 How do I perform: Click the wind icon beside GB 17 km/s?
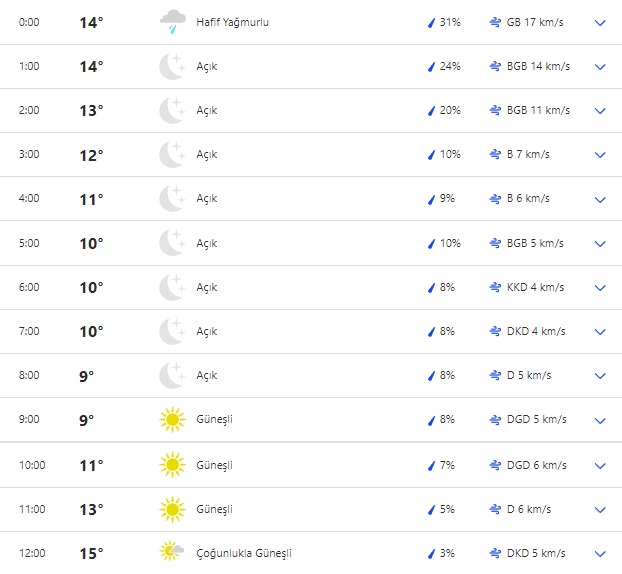coord(495,22)
